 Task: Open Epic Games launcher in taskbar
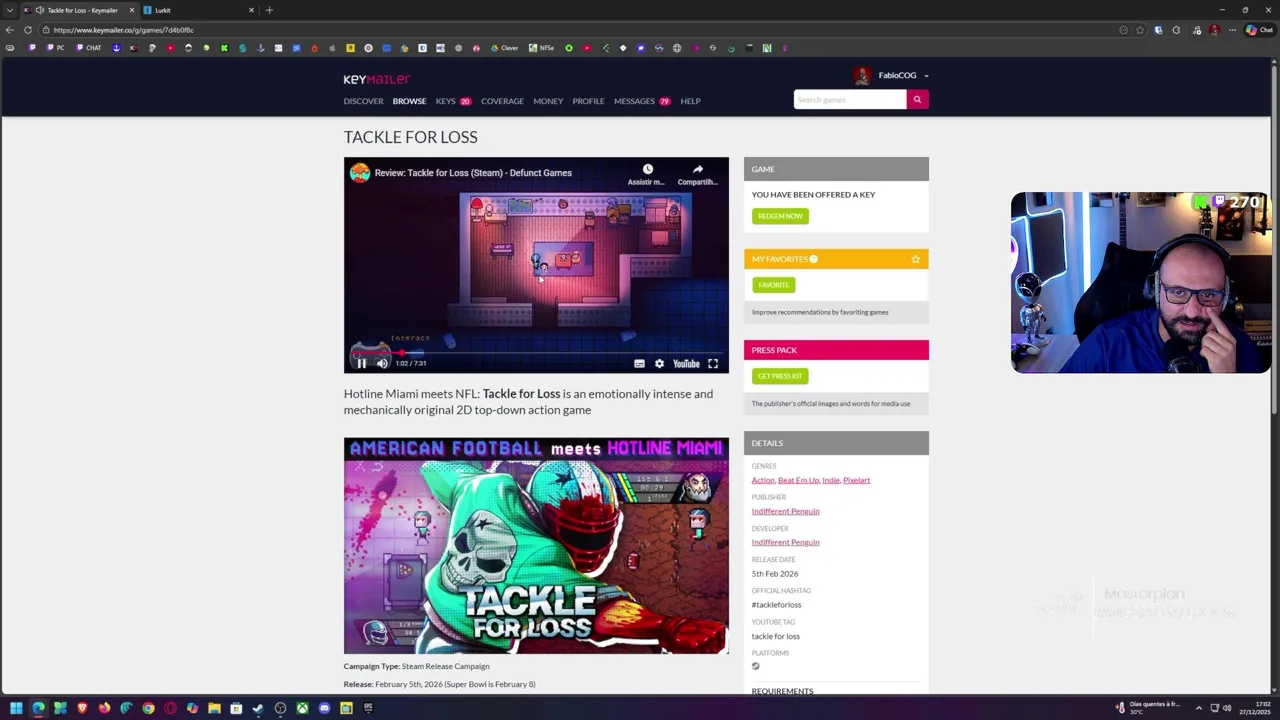(x=368, y=708)
